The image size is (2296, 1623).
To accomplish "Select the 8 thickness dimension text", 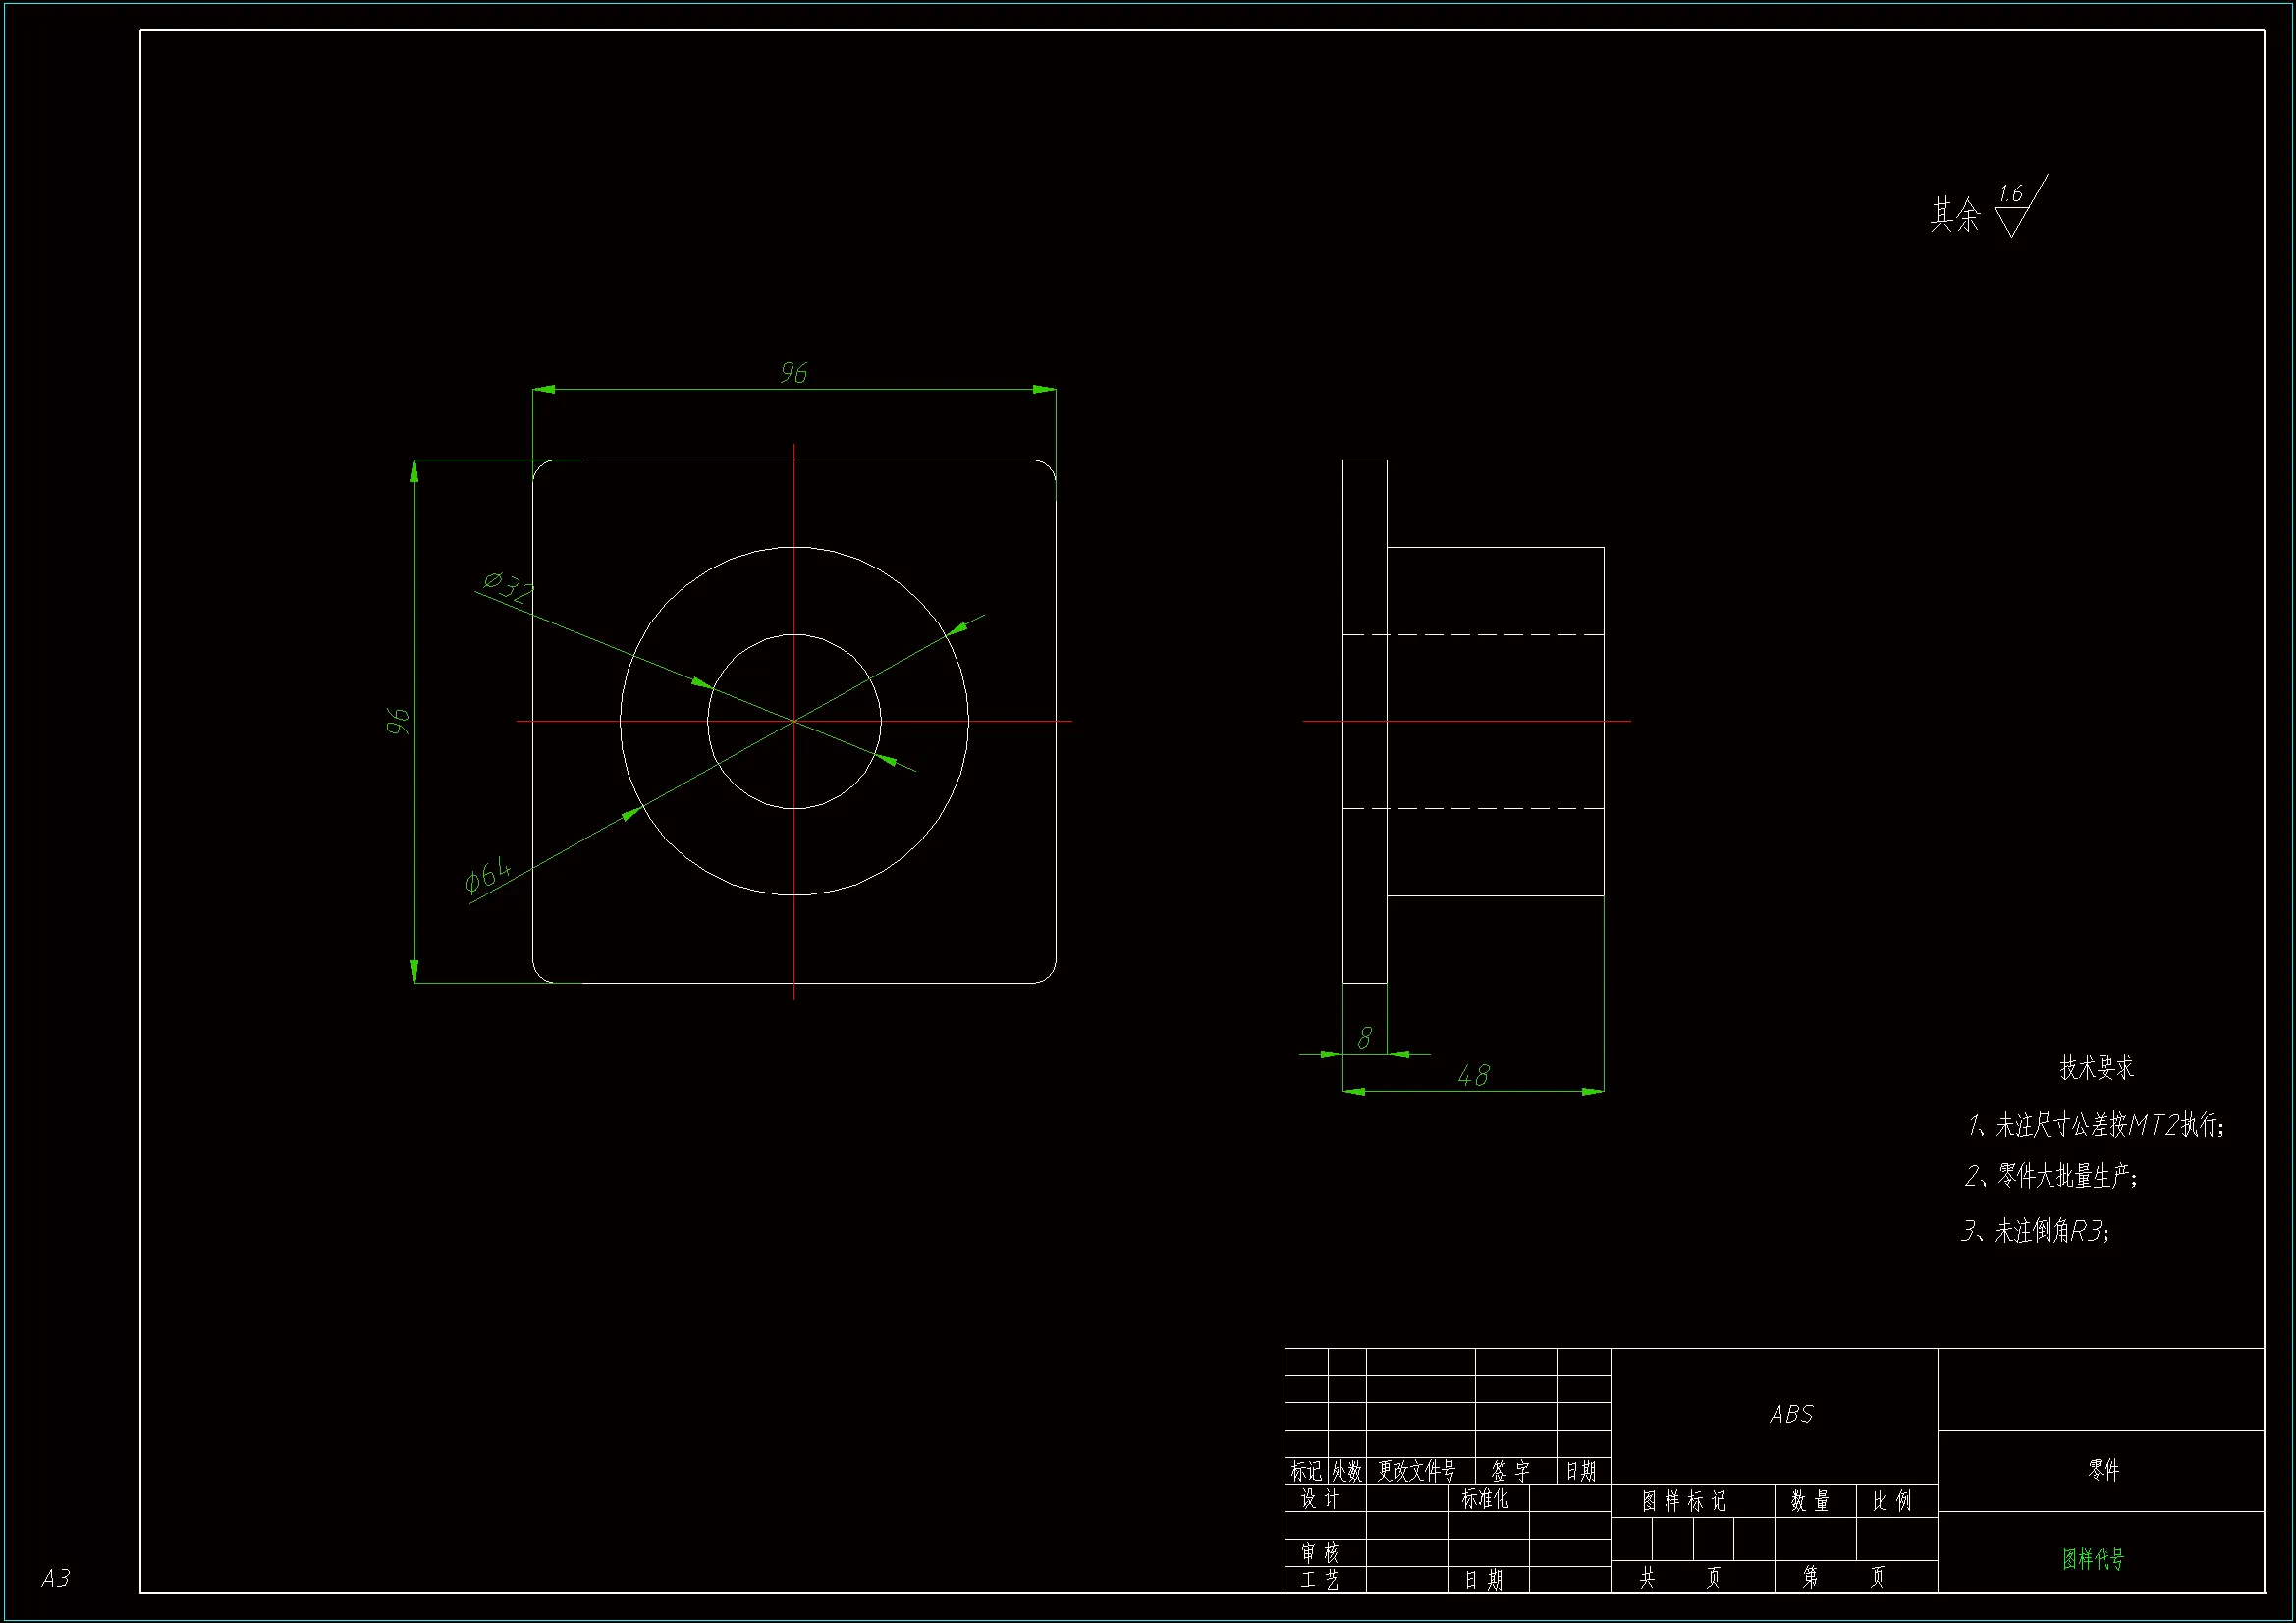I will coord(1364,1039).
